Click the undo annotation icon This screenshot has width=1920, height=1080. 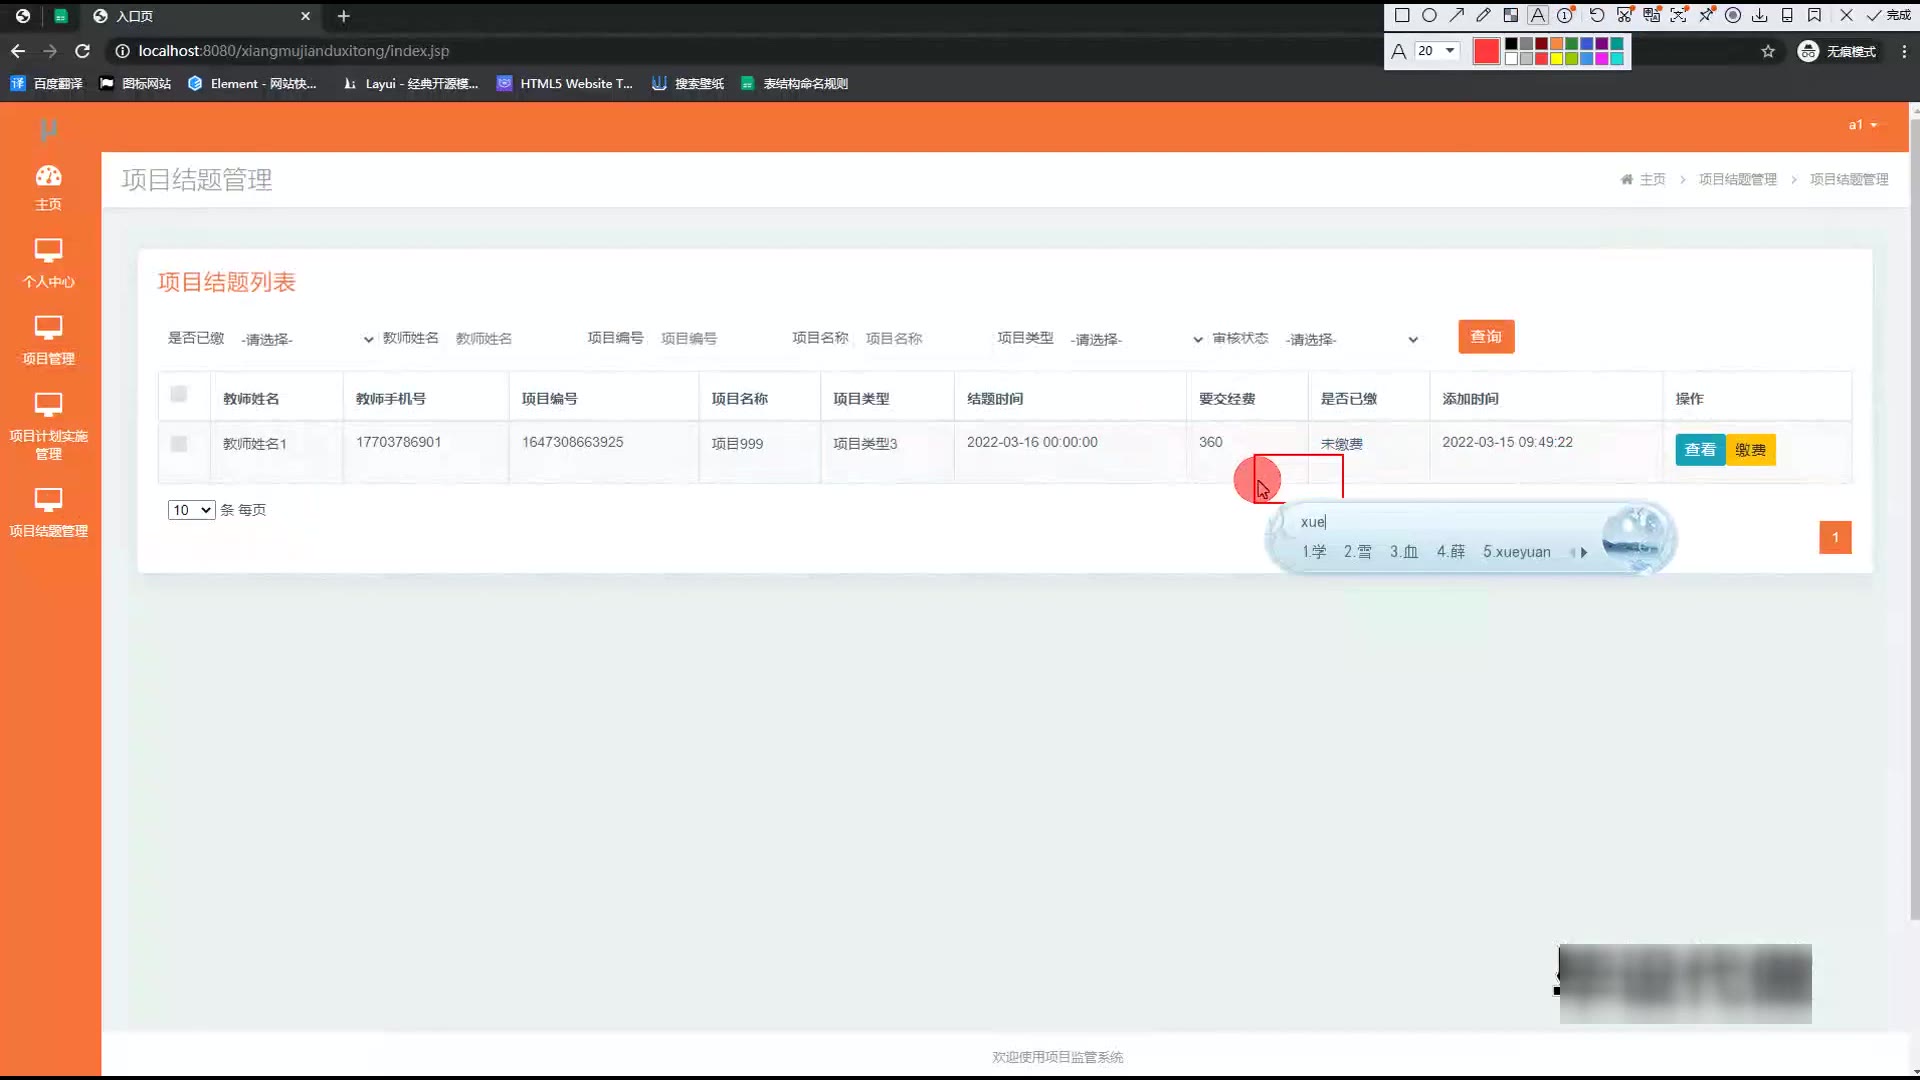tap(1597, 15)
